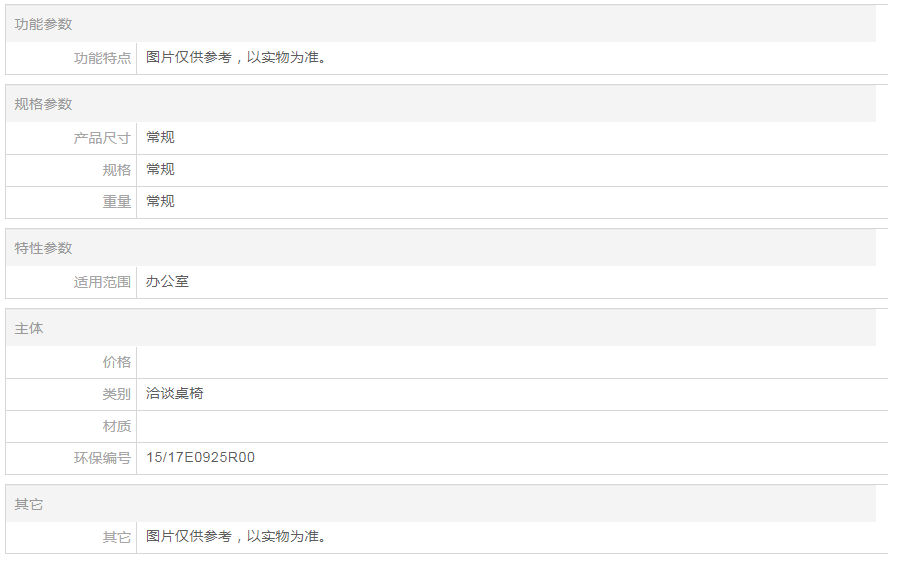The image size is (902, 565).
Task: Click the empty value cell beside 价格
Action: tap(500, 362)
